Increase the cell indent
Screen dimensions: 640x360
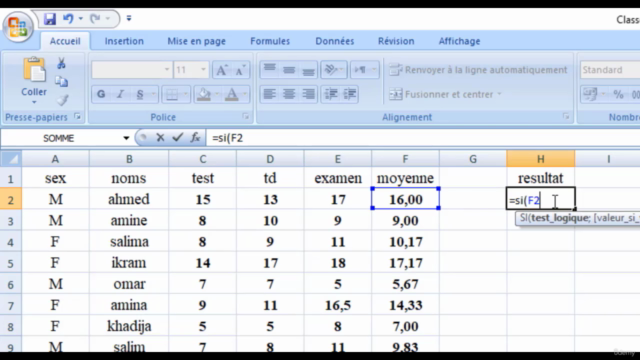point(349,94)
